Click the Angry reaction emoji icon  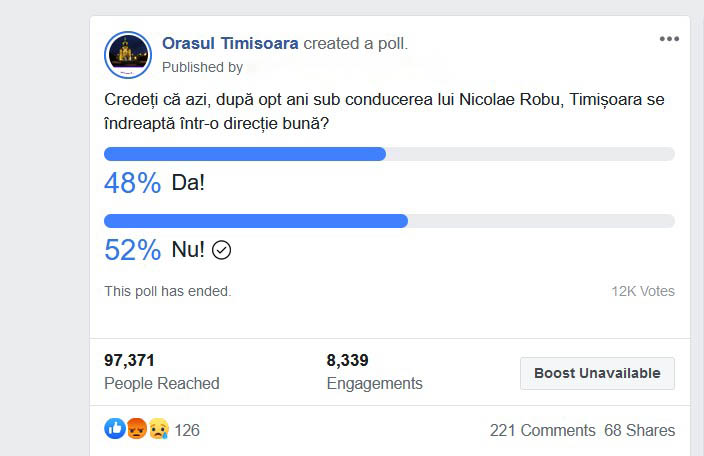tap(138, 429)
